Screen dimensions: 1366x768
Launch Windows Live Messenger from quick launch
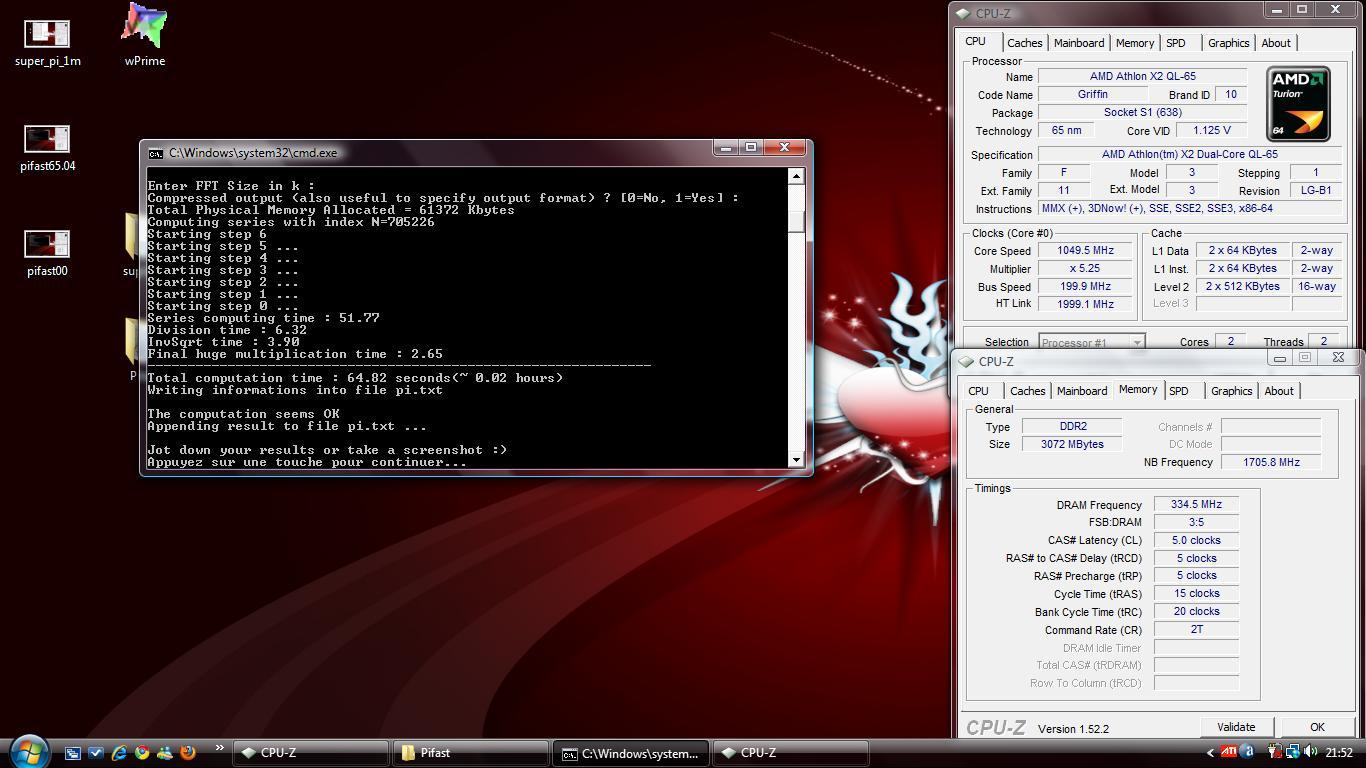(x=164, y=753)
